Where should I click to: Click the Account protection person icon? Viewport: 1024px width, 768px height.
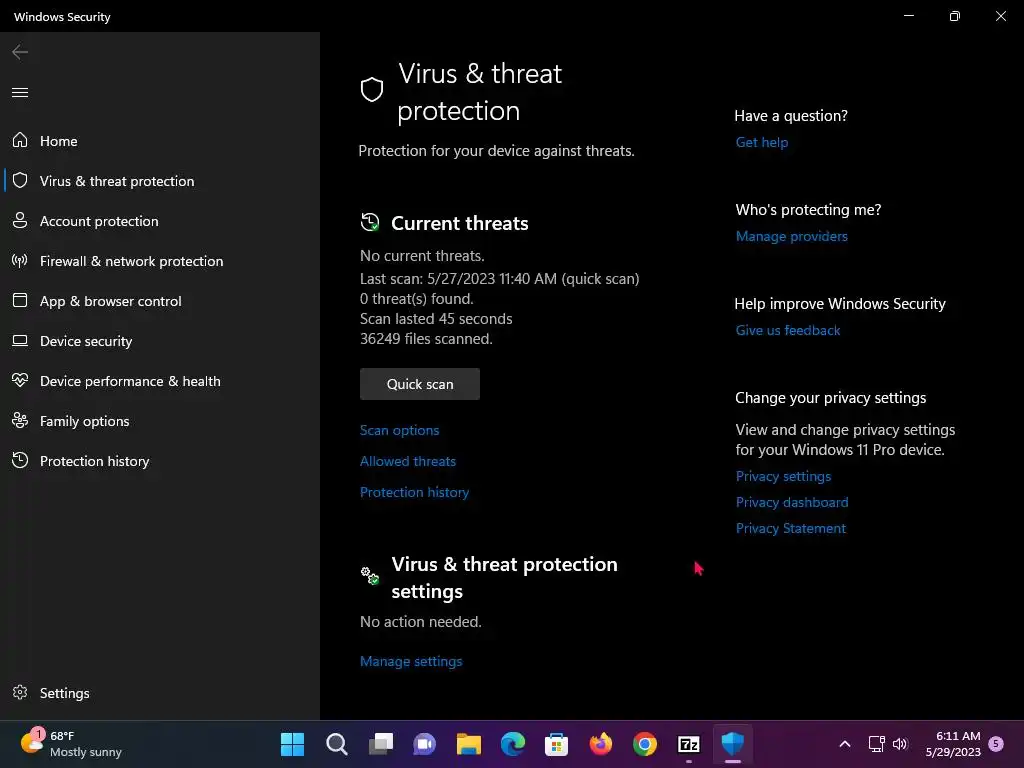coord(20,220)
